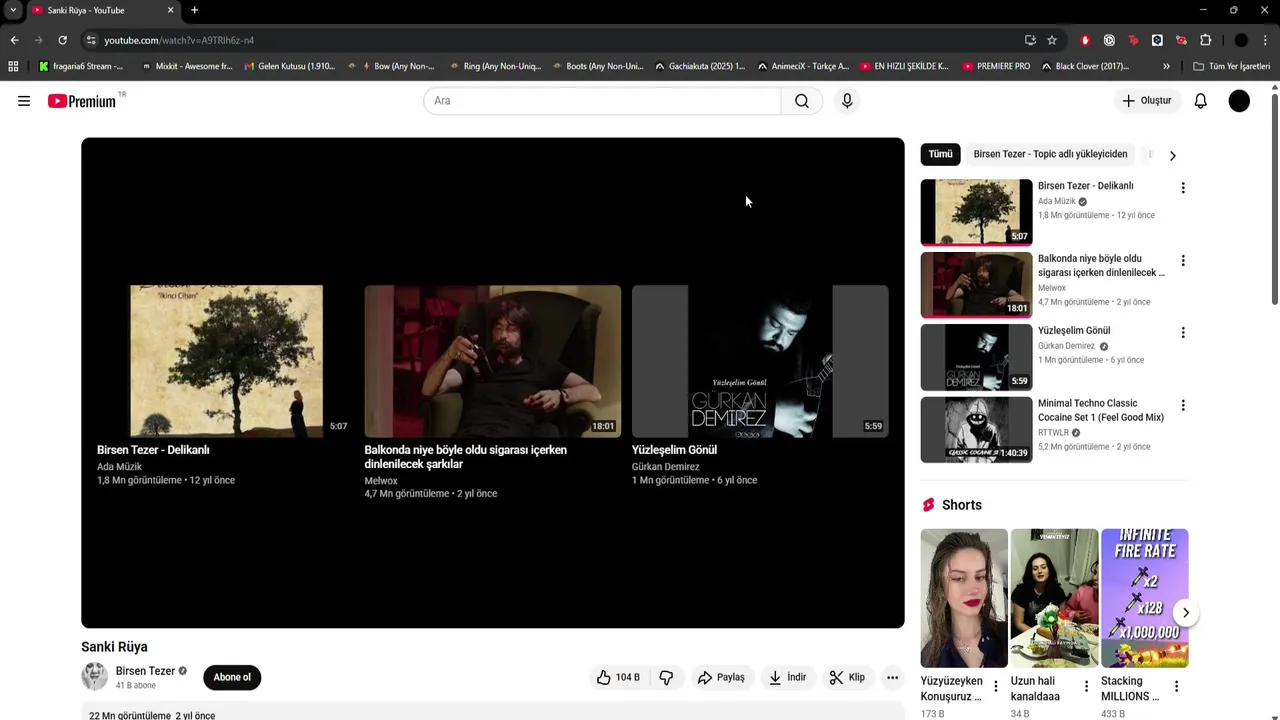Open new browser tab with plus
This screenshot has height=720, width=1280.
point(194,10)
